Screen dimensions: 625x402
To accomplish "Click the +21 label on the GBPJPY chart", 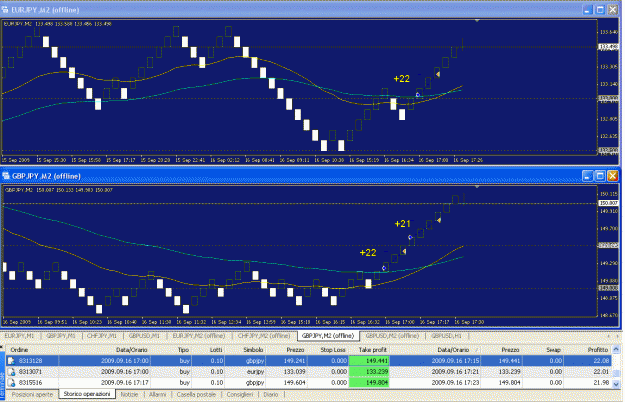I will pyautogui.click(x=402, y=224).
